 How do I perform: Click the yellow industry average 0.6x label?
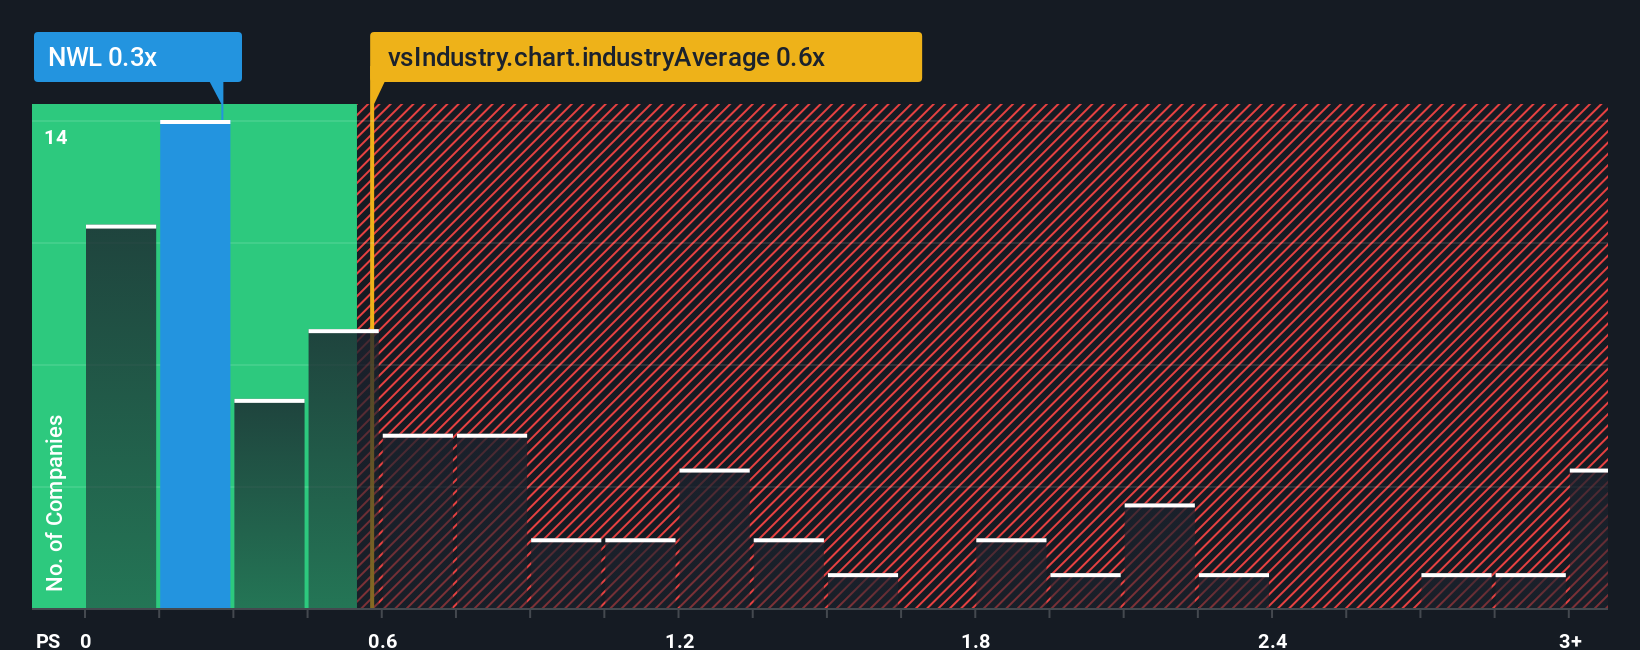click(x=646, y=57)
